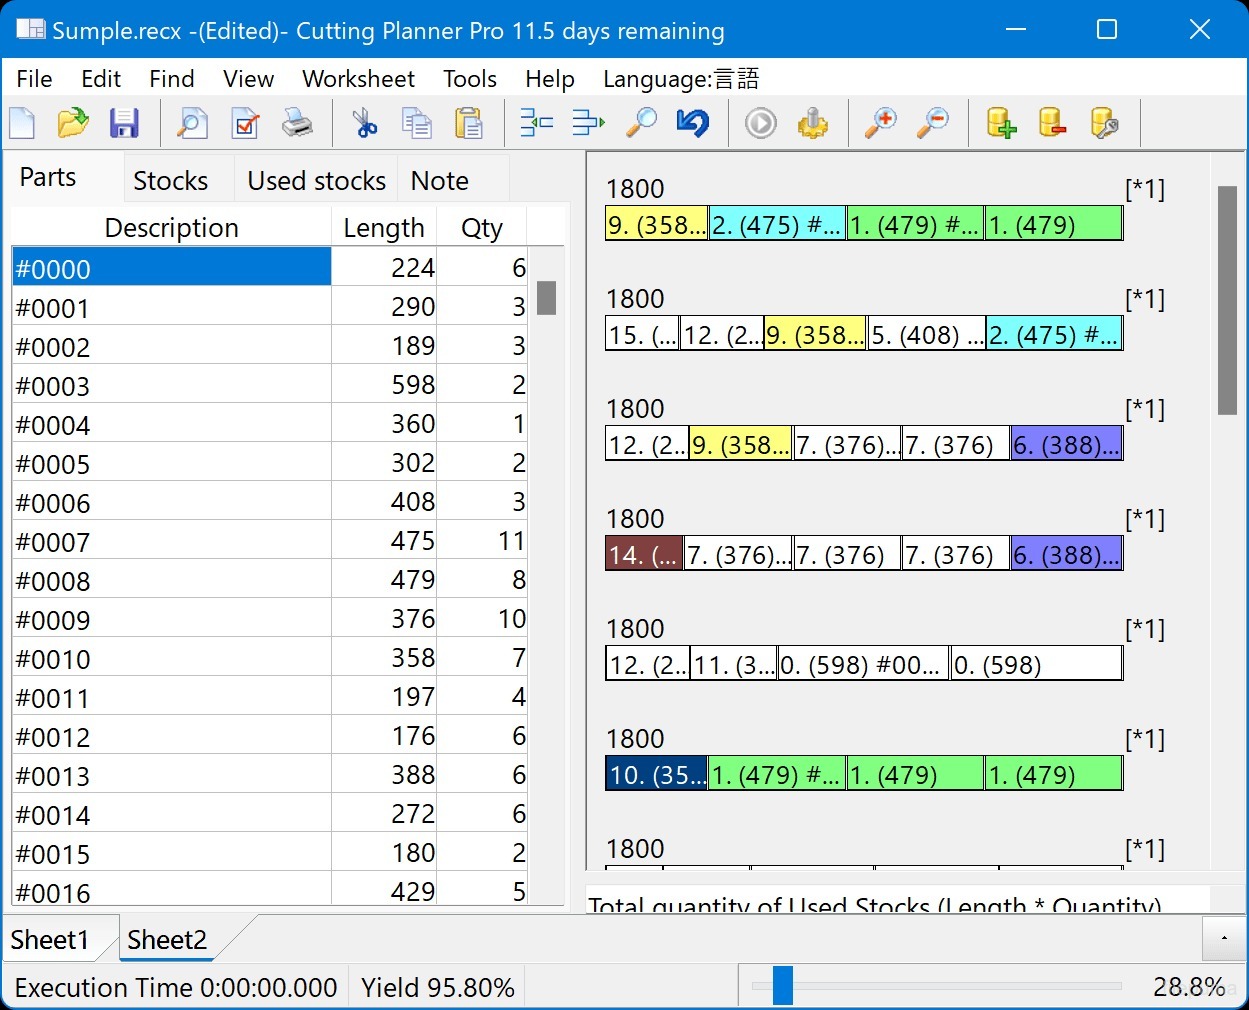
Task: Click the blue Undo arrow icon
Action: point(692,123)
